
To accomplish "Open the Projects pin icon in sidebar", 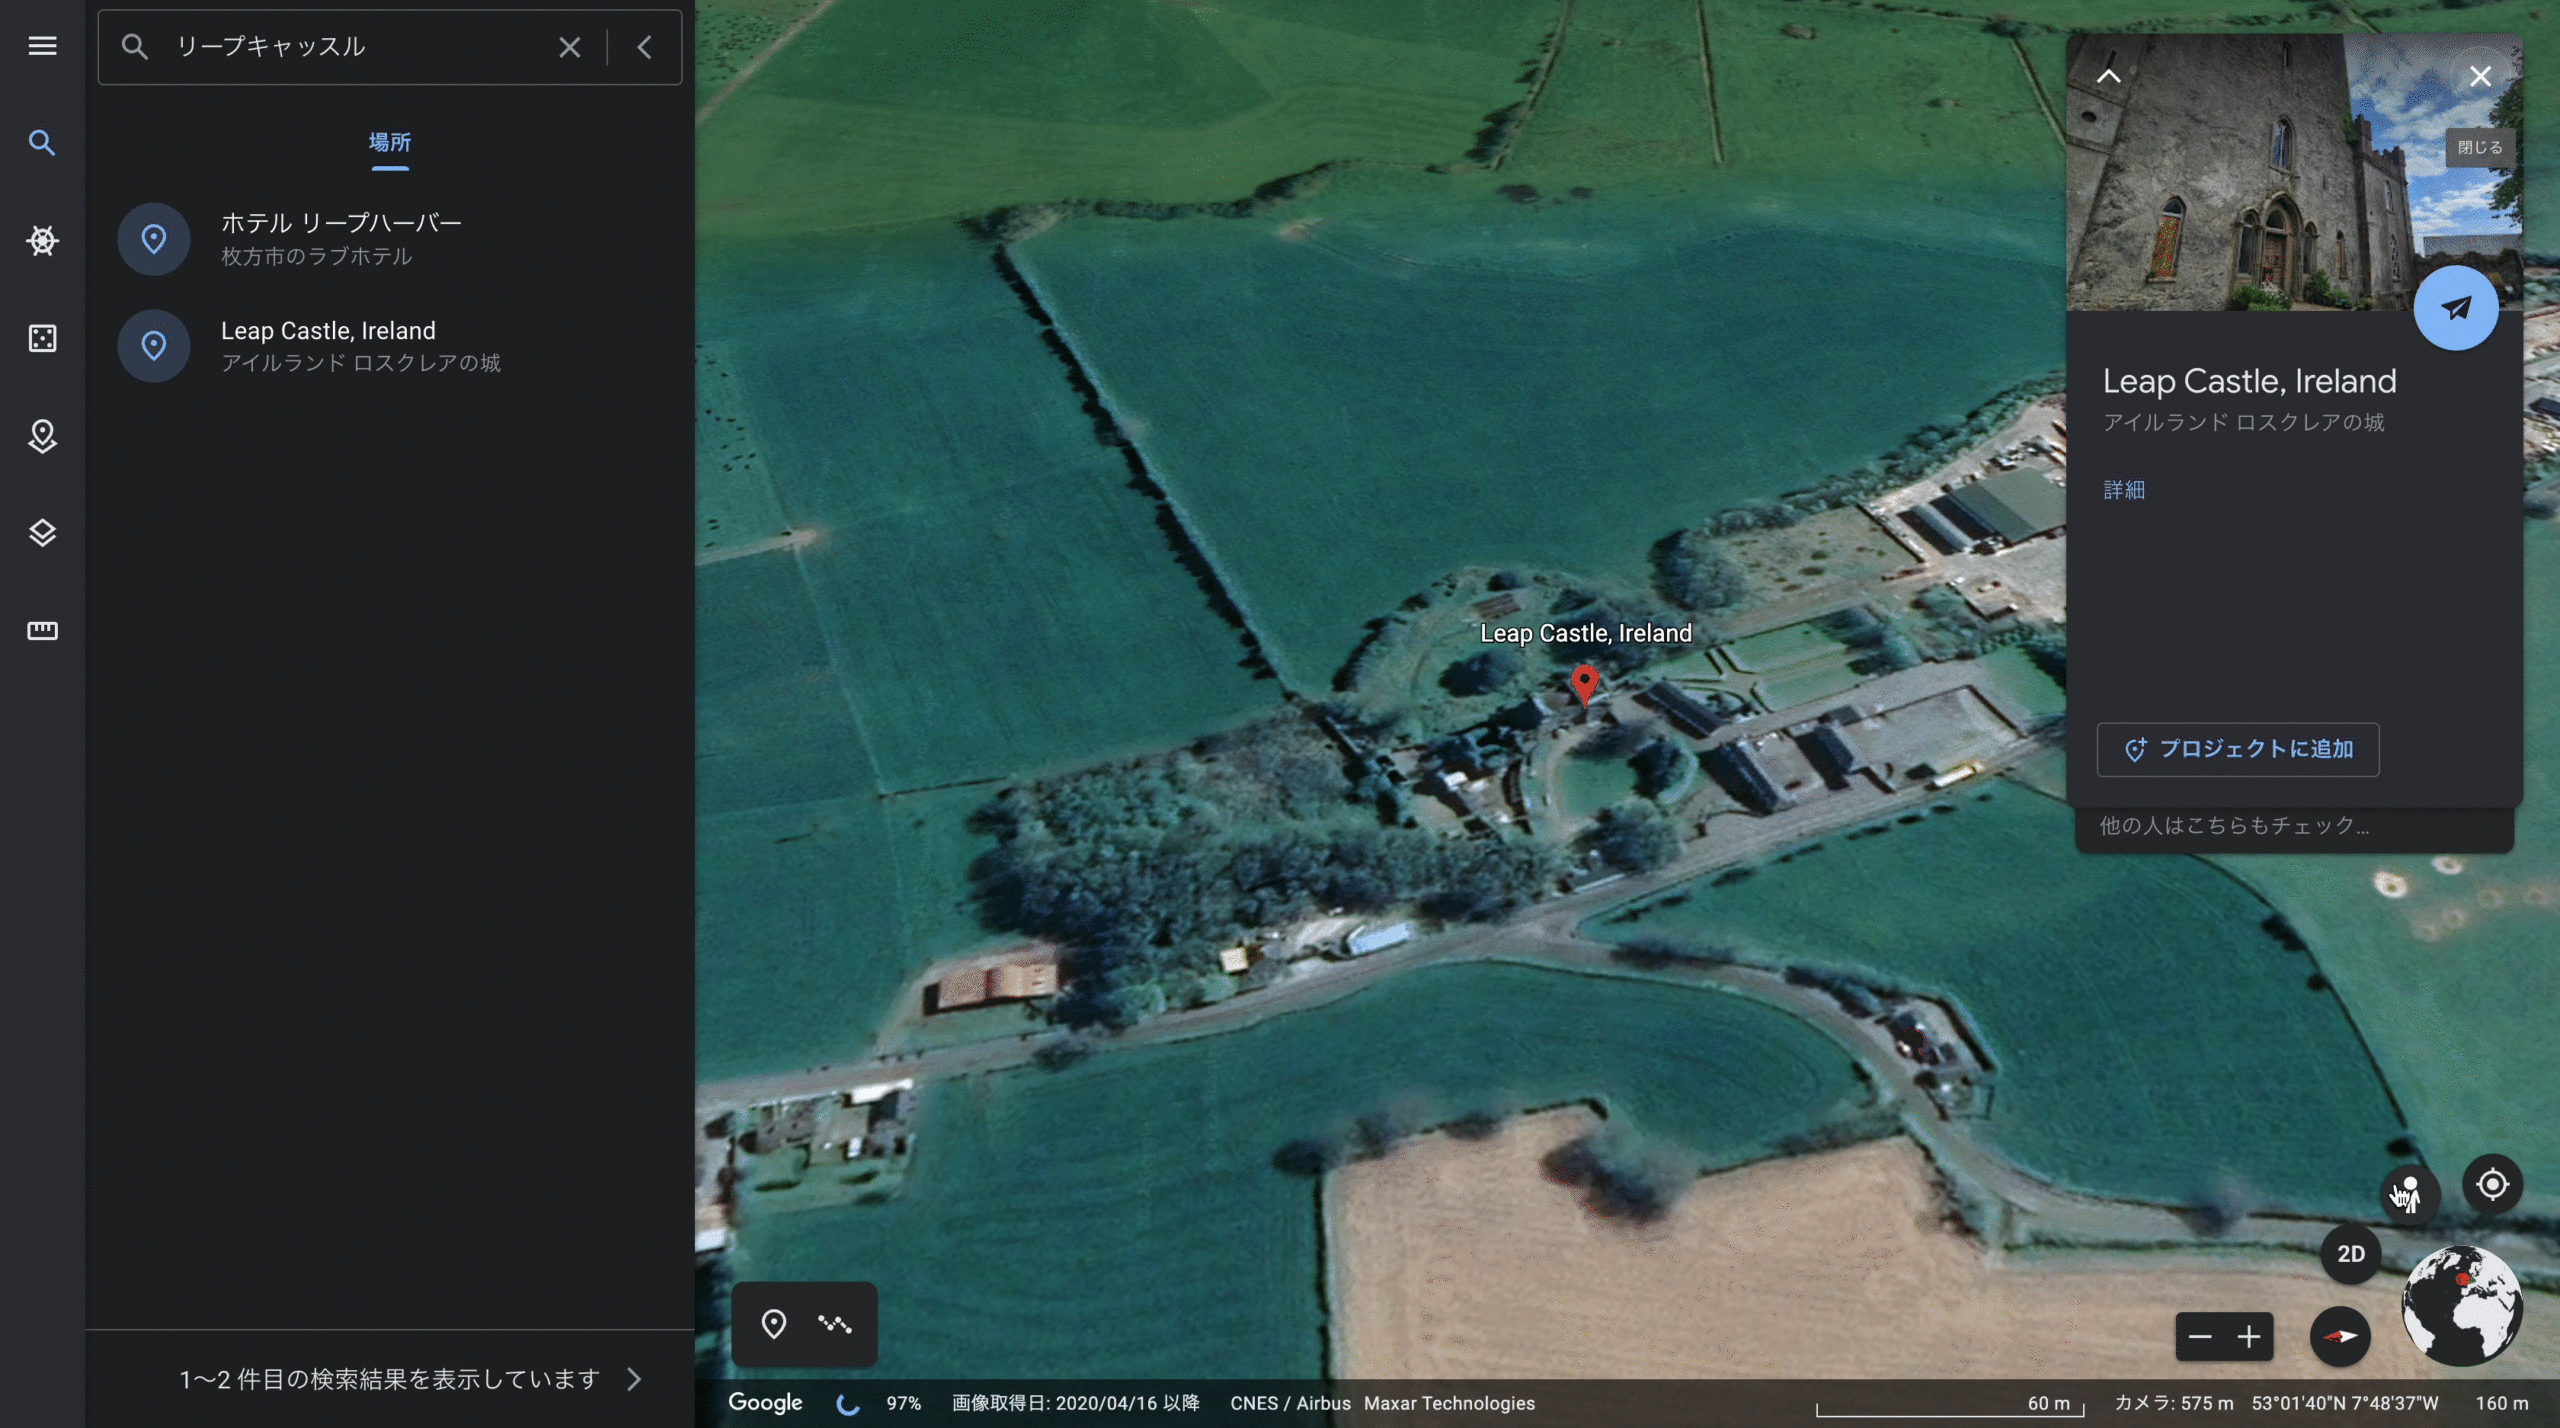I will [42, 436].
